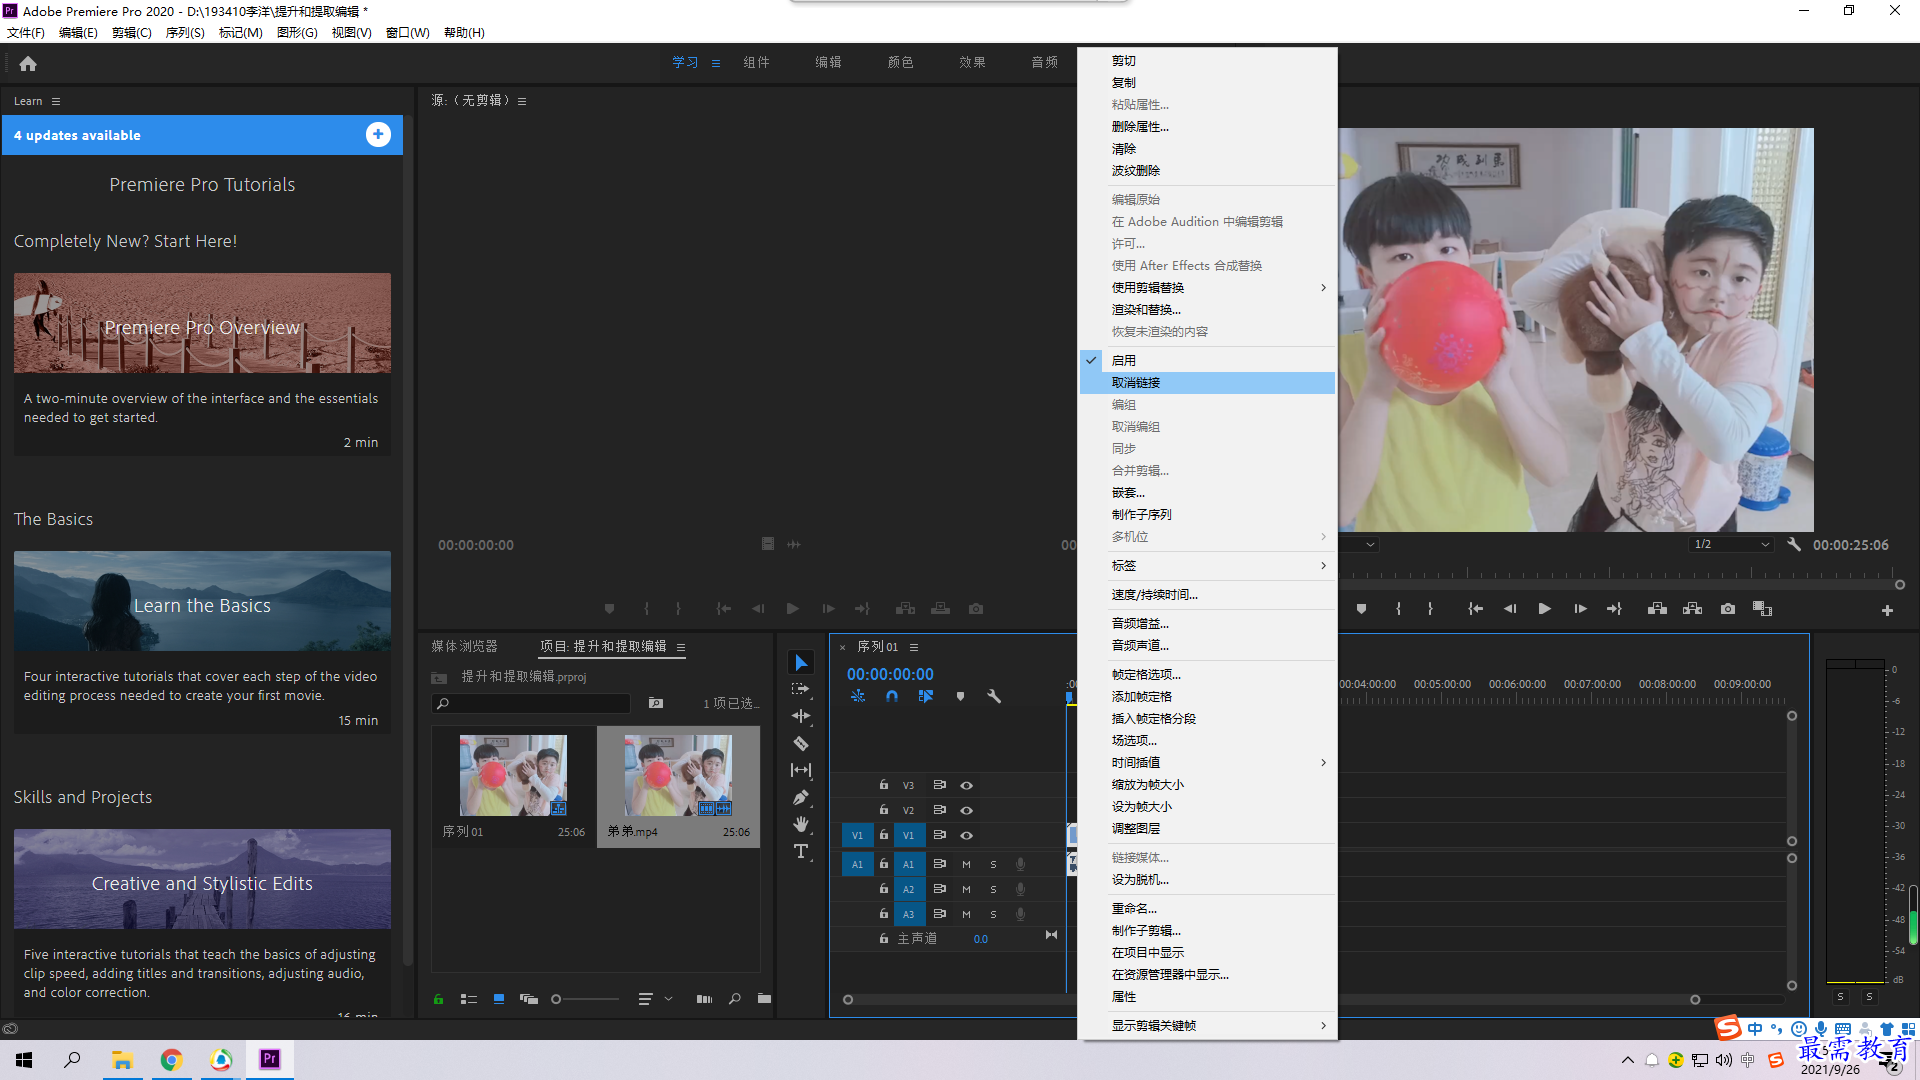The height and width of the screenshot is (1080, 1920).
Task: Select the Pen tool
Action: [801, 797]
